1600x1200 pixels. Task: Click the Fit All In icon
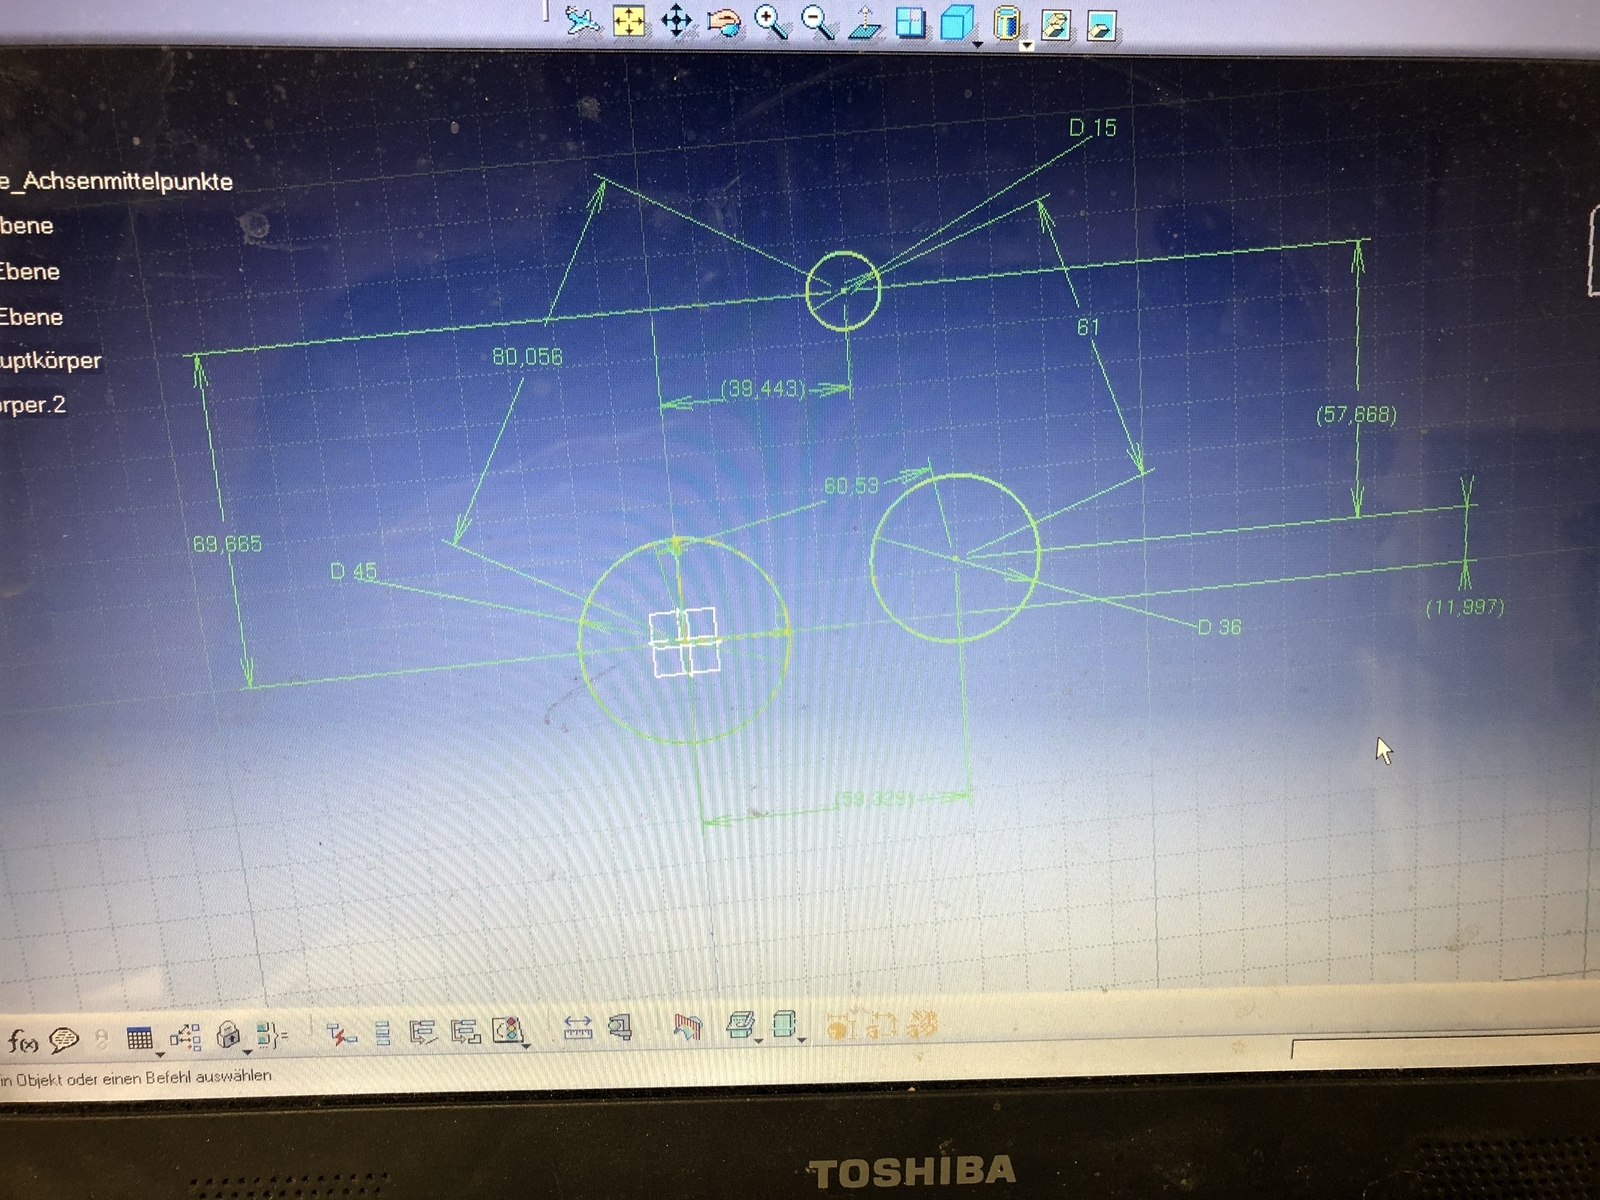(x=629, y=21)
